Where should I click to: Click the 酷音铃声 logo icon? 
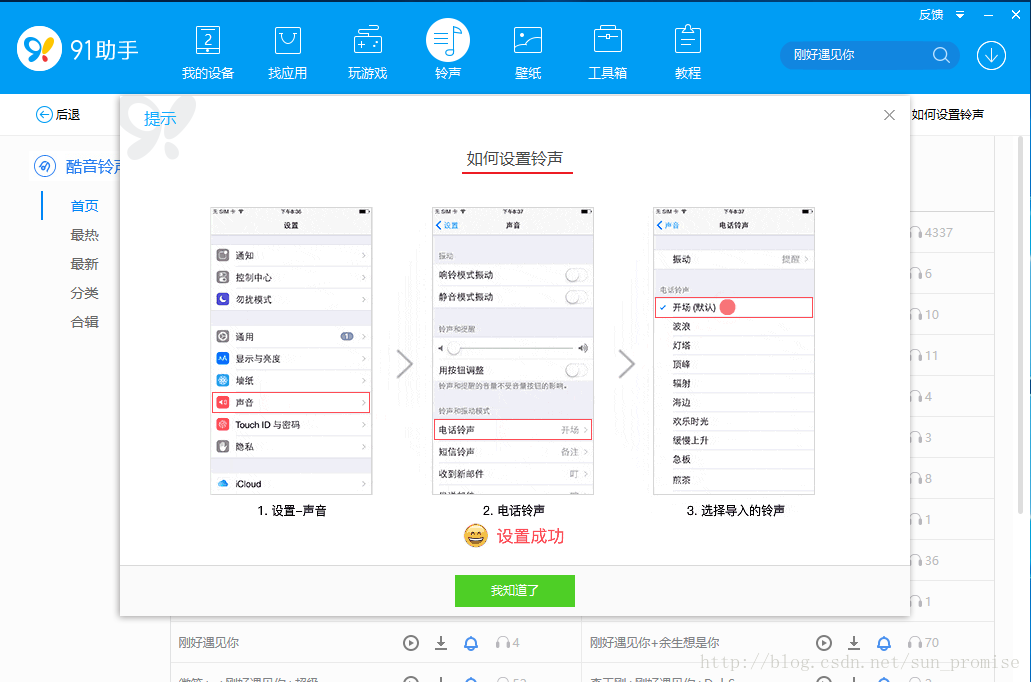[x=45, y=166]
